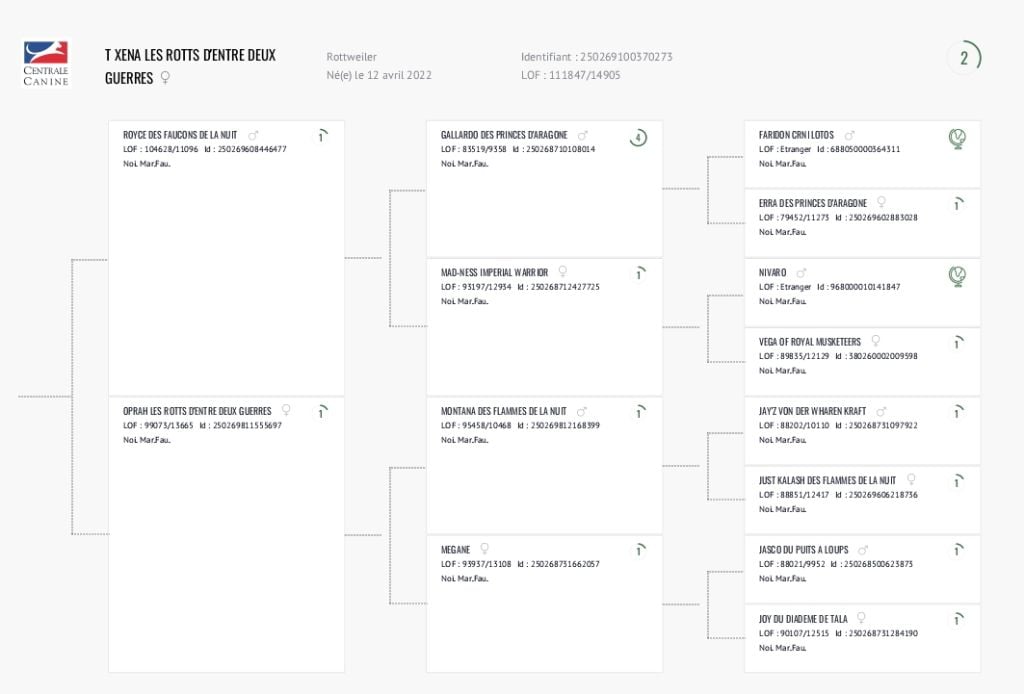
Task: Click the rating badge on Royce des Faucons
Action: 321,136
